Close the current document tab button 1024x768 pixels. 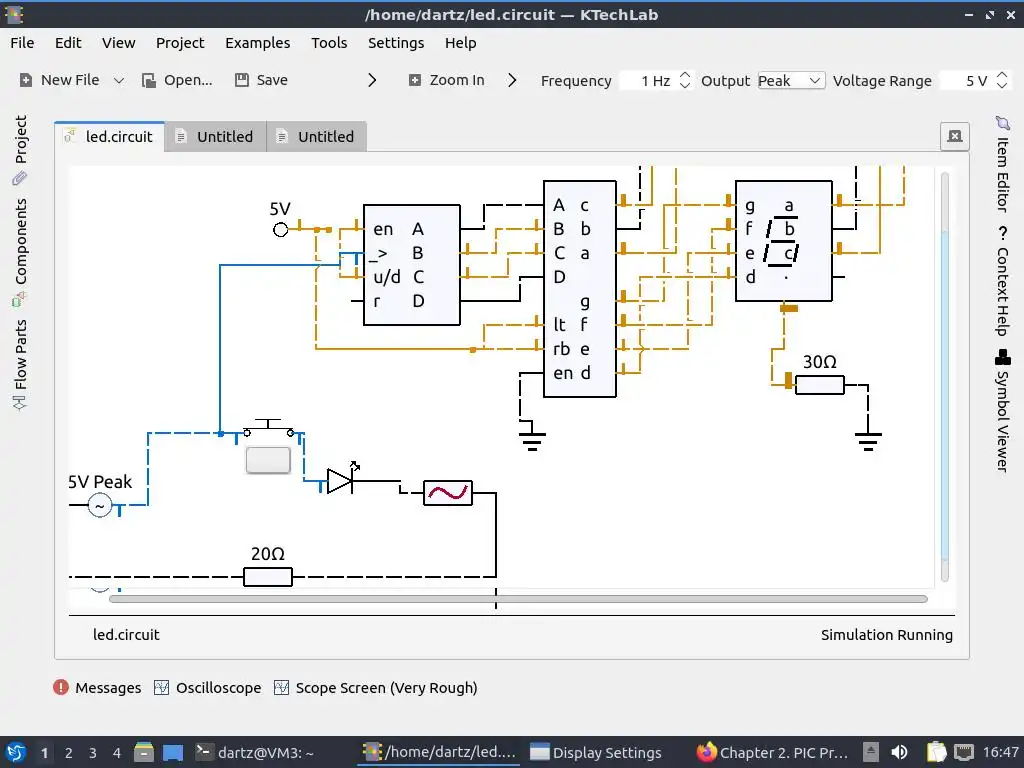point(954,136)
